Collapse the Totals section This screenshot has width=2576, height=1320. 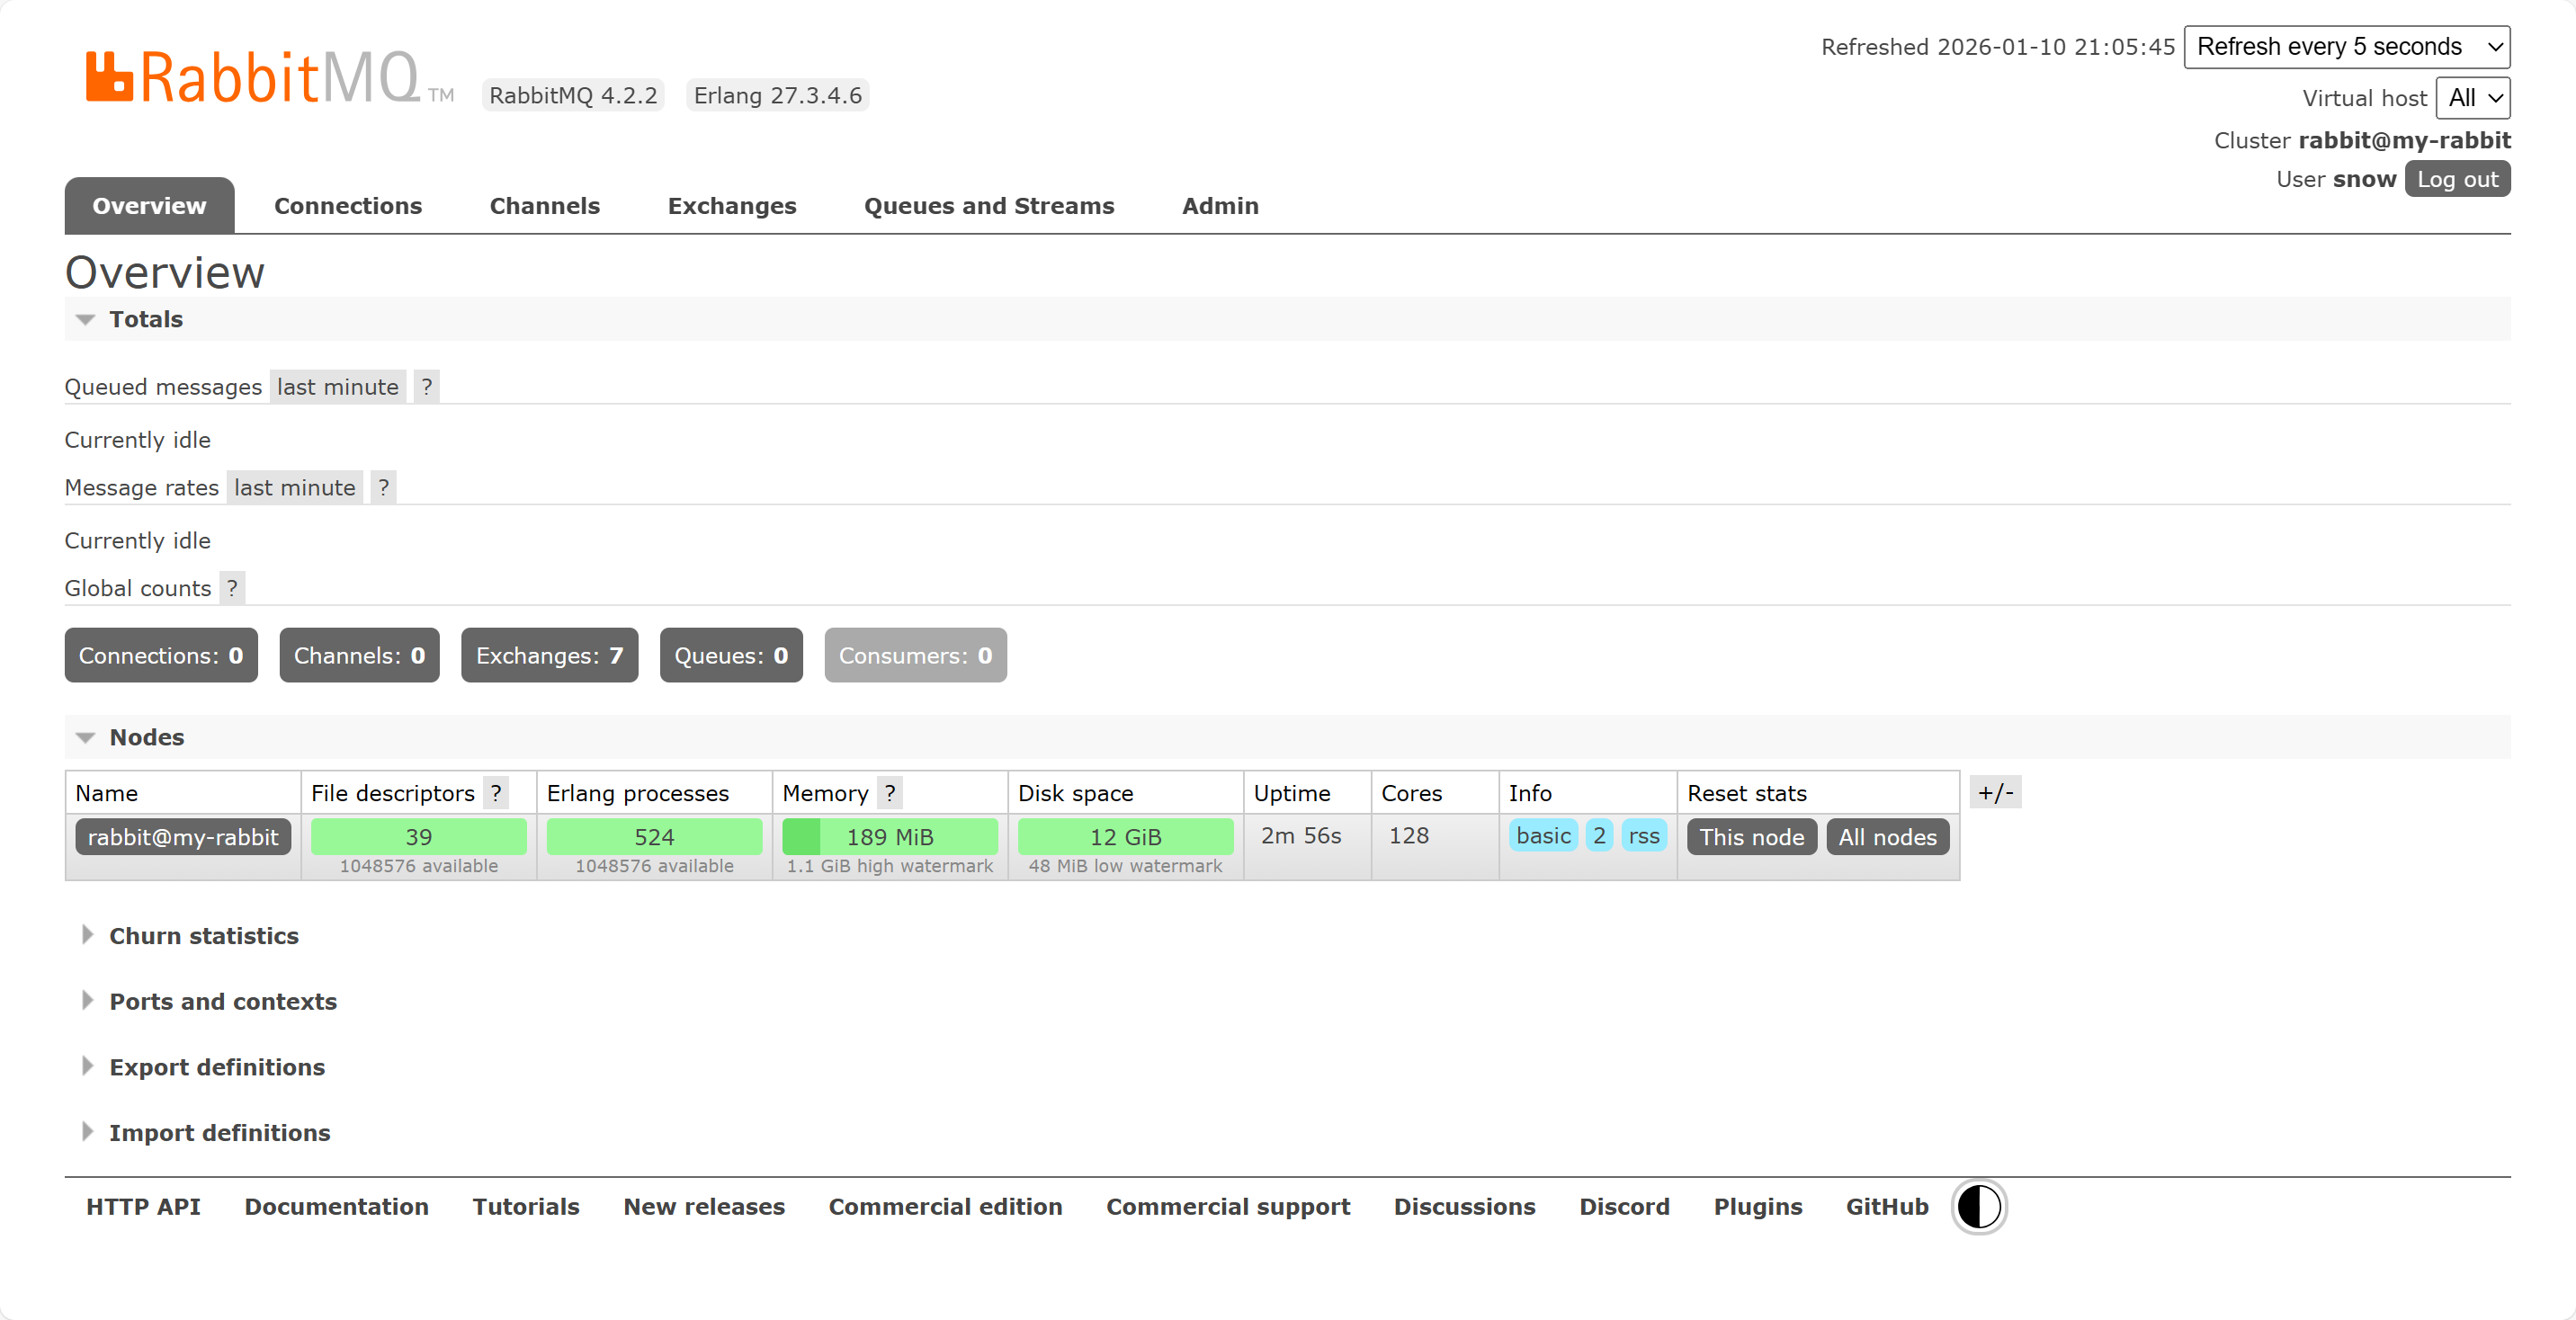pos(145,319)
